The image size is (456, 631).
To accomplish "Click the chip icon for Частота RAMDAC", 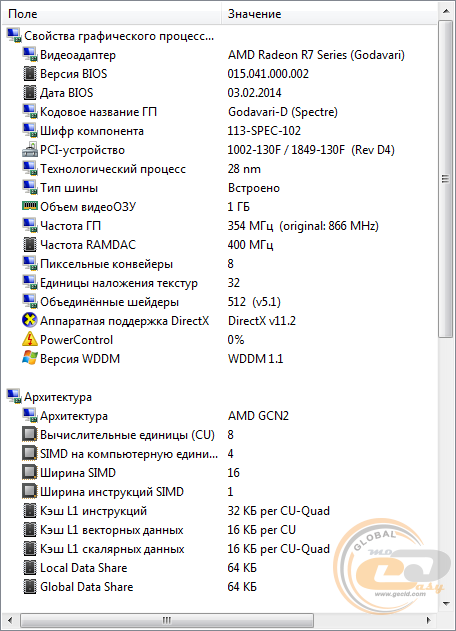I will pos(30,245).
